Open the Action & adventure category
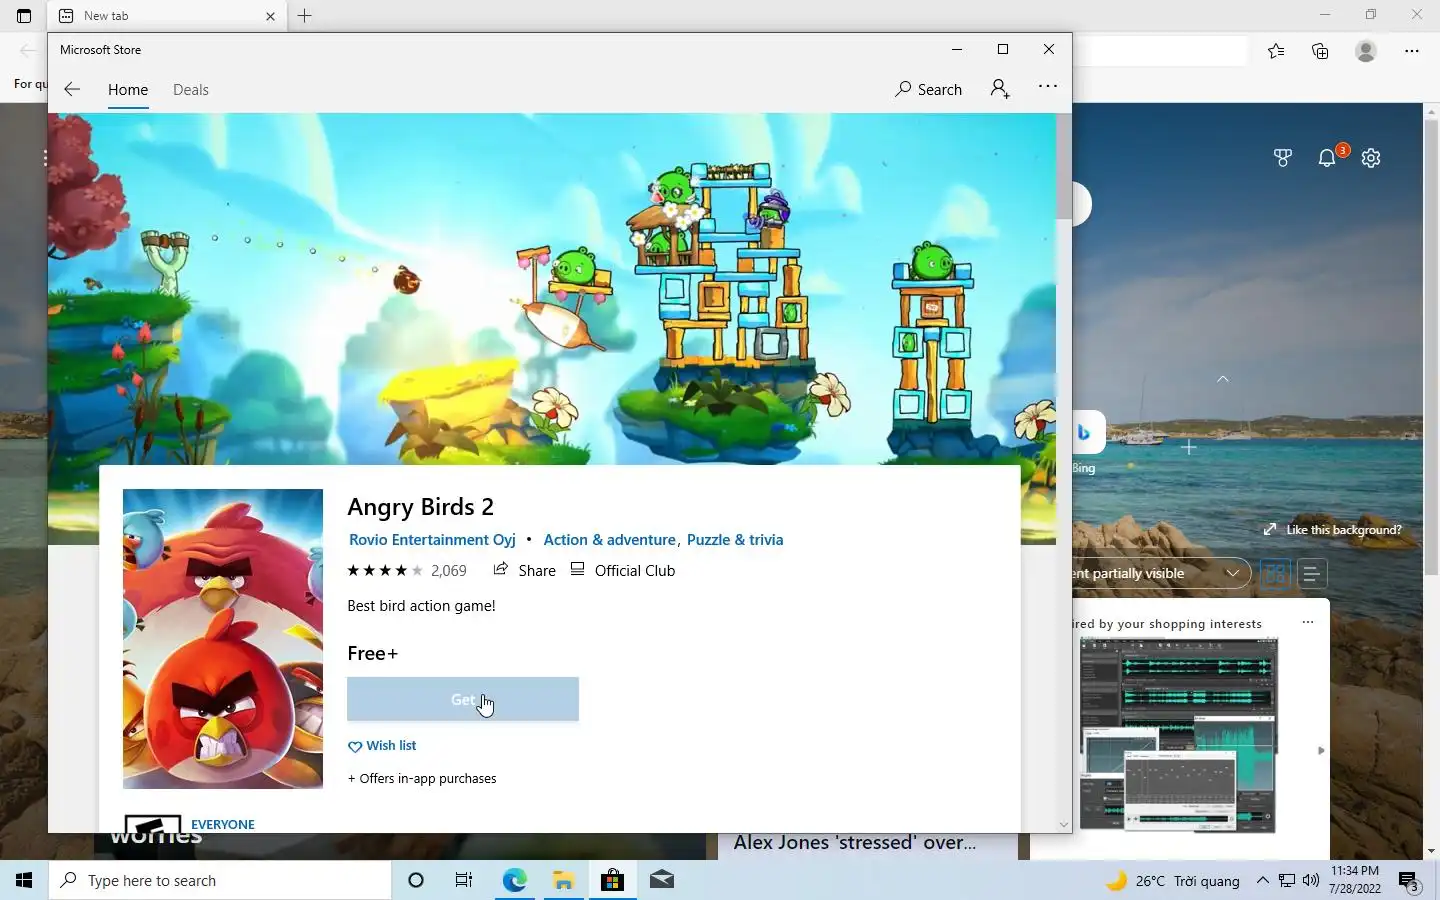 [609, 540]
